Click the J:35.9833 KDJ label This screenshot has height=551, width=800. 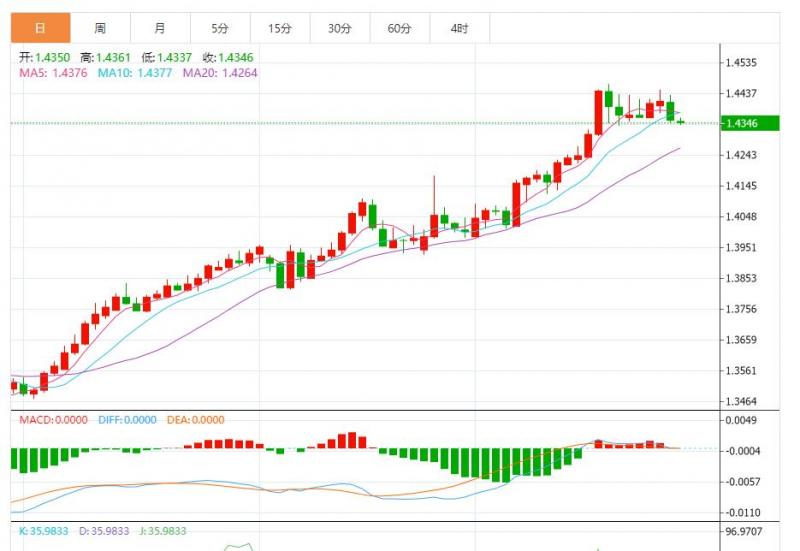(x=163, y=531)
